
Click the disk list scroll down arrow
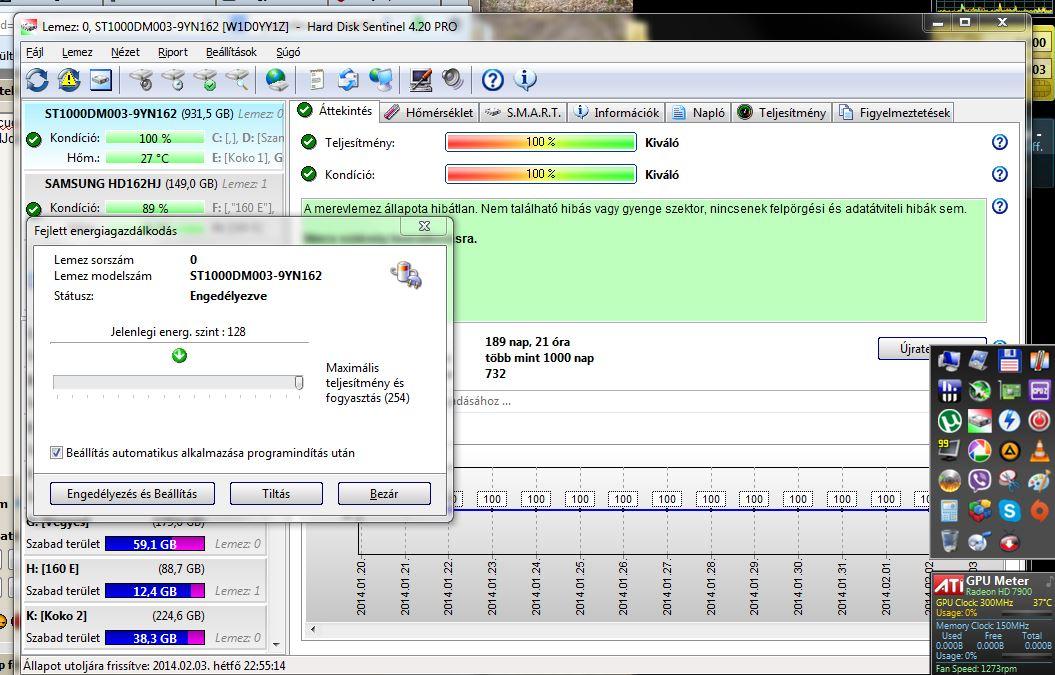tap(276, 645)
